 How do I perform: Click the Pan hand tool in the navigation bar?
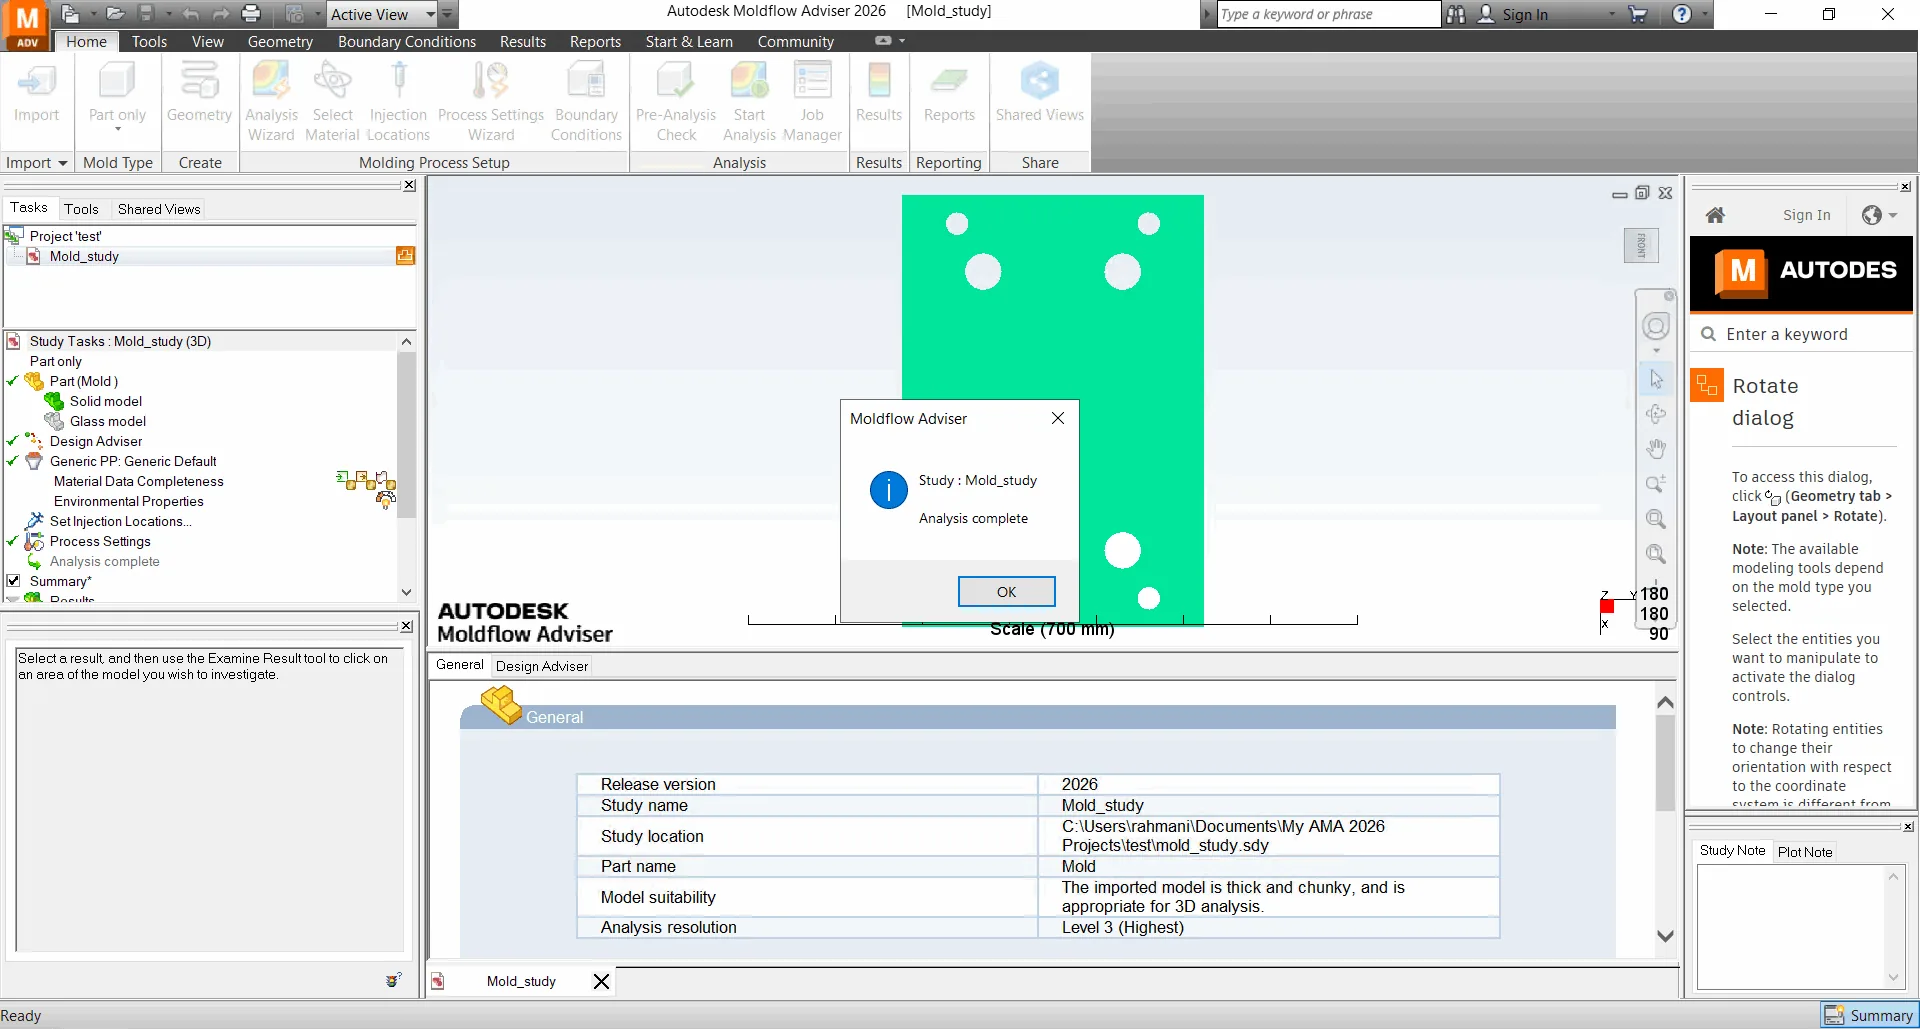click(1656, 449)
